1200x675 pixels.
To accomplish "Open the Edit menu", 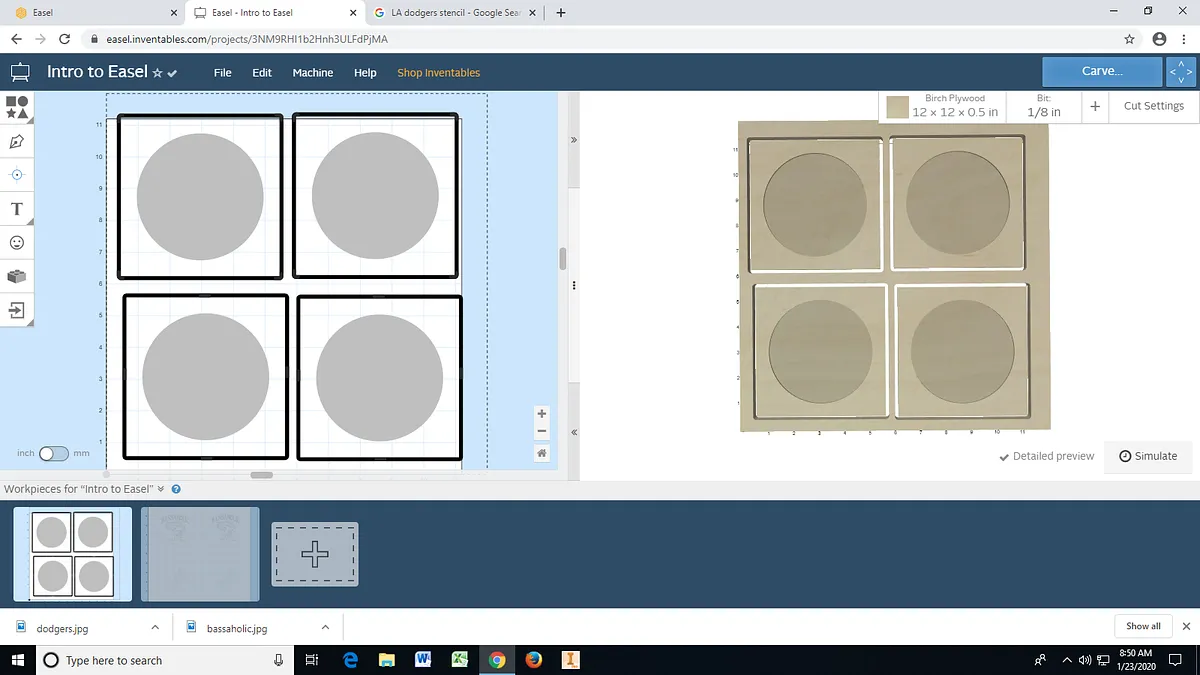I will [x=262, y=73].
